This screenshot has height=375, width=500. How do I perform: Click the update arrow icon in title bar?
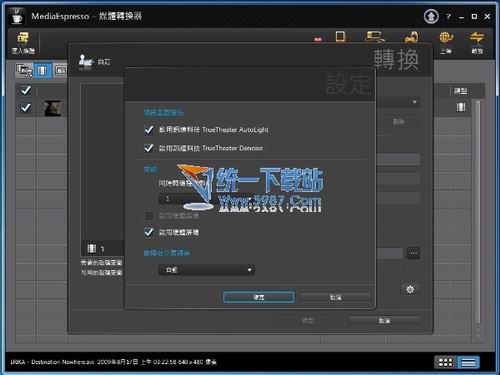tap(431, 16)
